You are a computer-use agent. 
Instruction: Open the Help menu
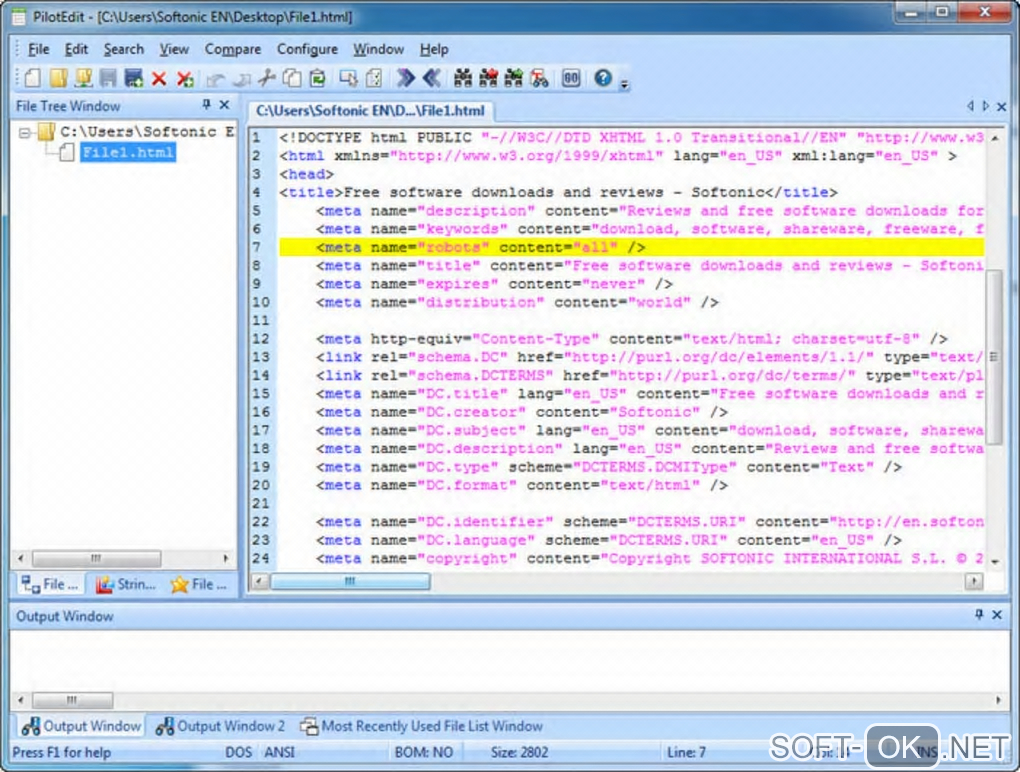tap(434, 49)
